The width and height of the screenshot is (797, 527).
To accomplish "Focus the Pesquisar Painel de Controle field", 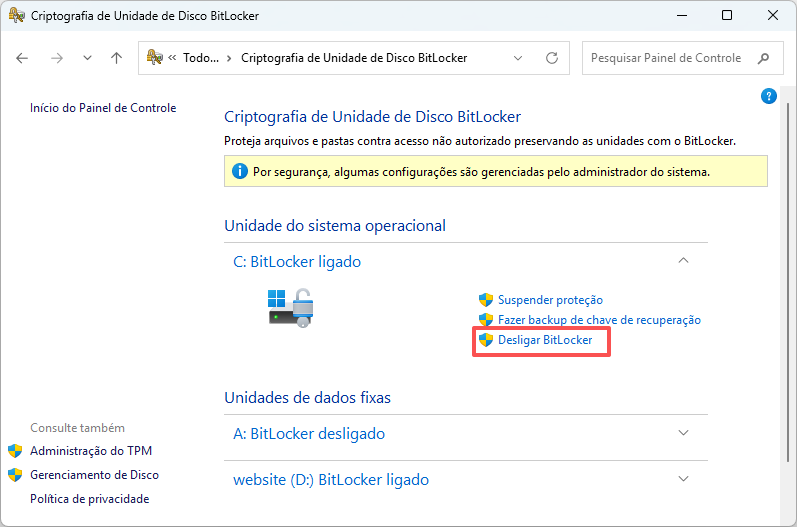I will 683,58.
